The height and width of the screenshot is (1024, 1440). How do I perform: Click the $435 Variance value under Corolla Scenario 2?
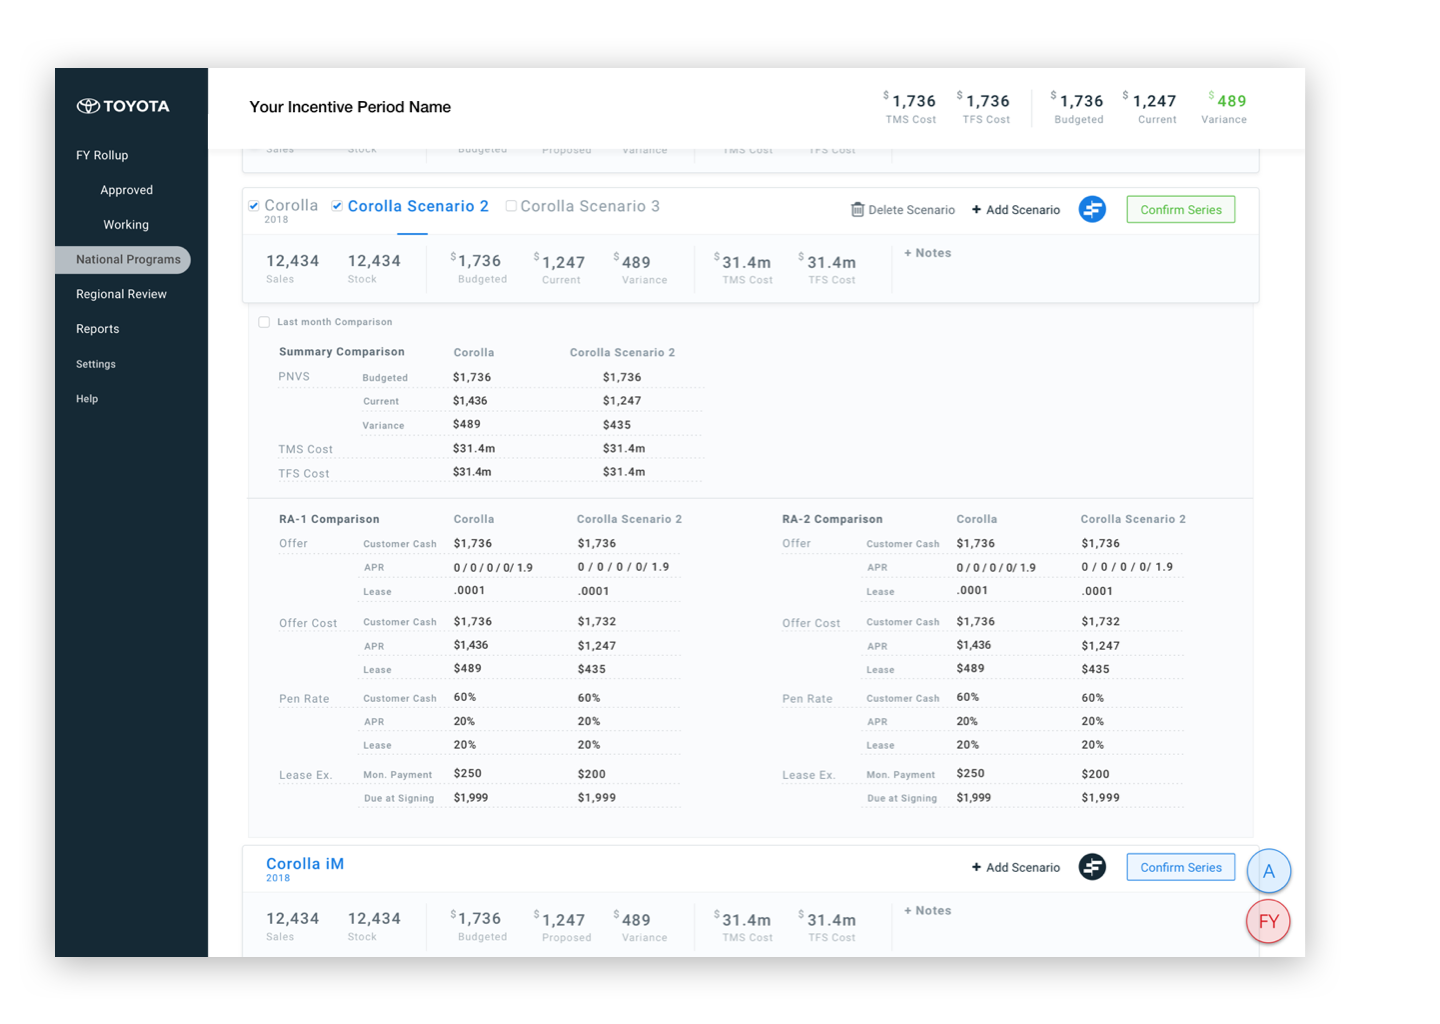(x=617, y=425)
